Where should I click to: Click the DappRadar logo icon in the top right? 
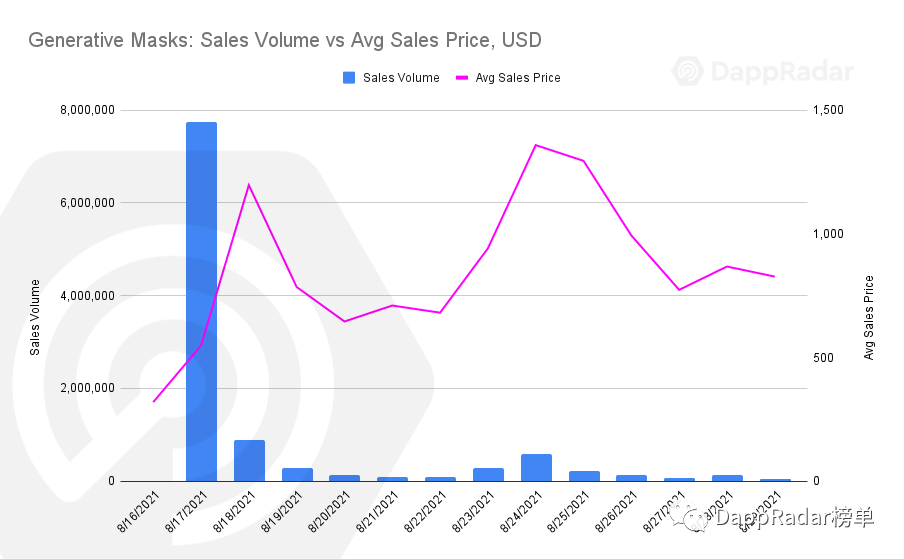(x=689, y=73)
